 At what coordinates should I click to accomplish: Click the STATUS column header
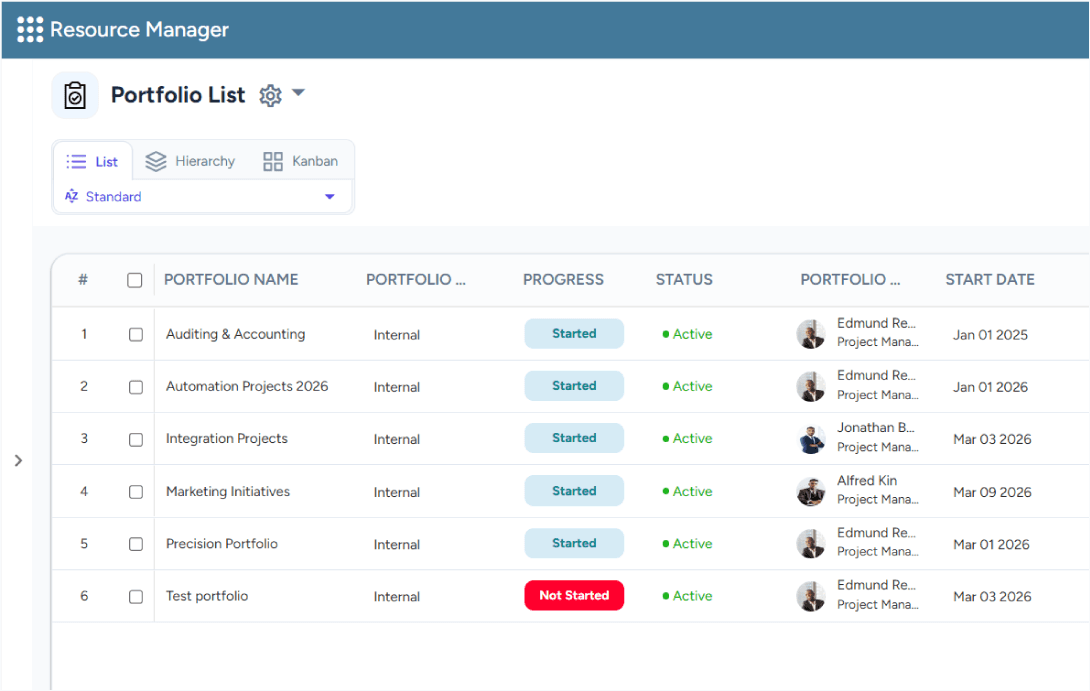point(684,279)
